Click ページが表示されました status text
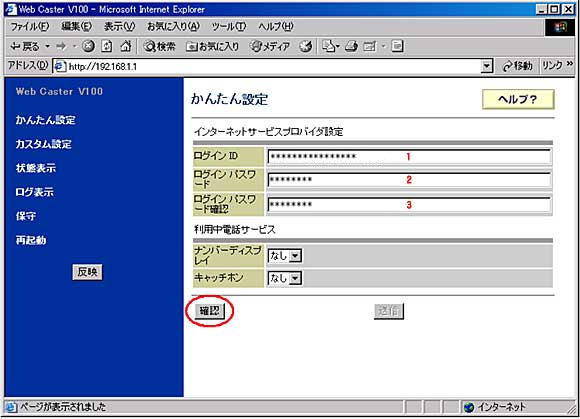 pos(63,407)
